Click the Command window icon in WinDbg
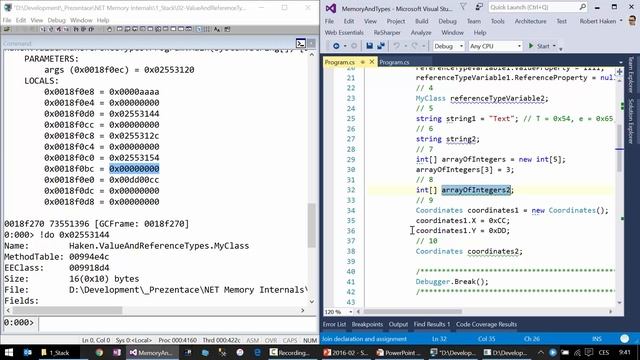Image resolution: width=640 pixels, height=360 pixels. pyautogui.click(x=301, y=43)
